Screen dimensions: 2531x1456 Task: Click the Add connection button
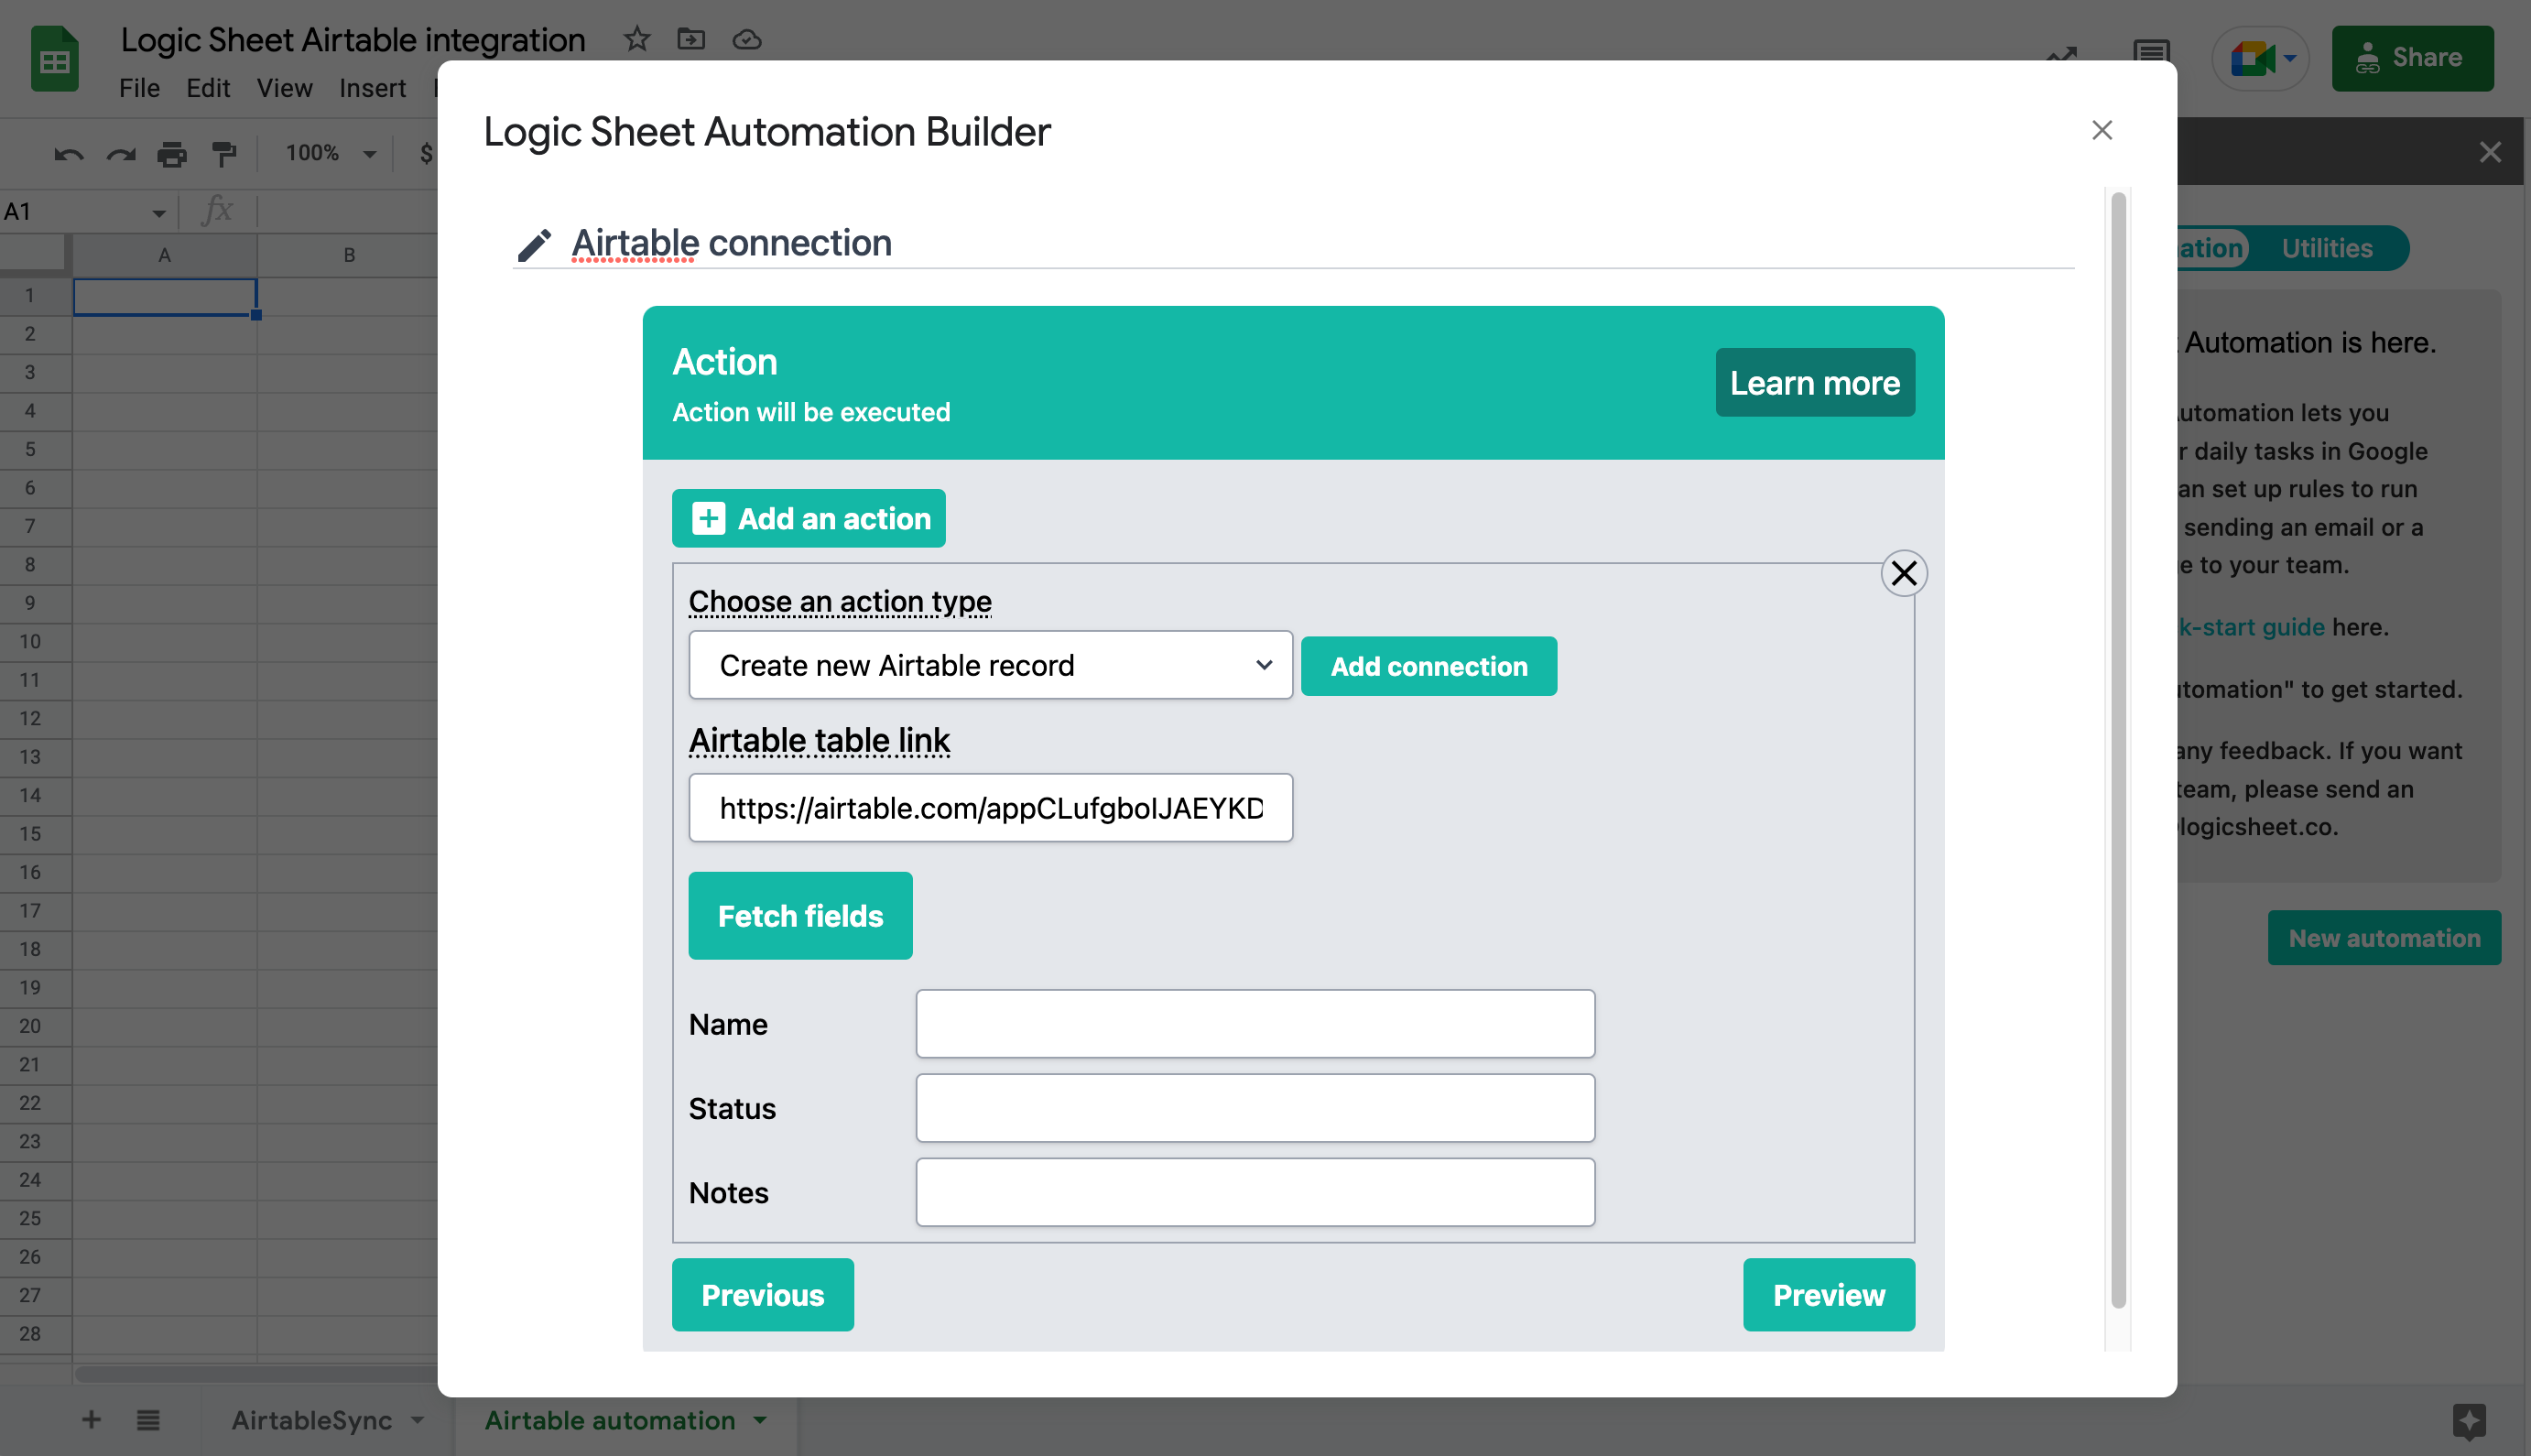[1428, 665]
